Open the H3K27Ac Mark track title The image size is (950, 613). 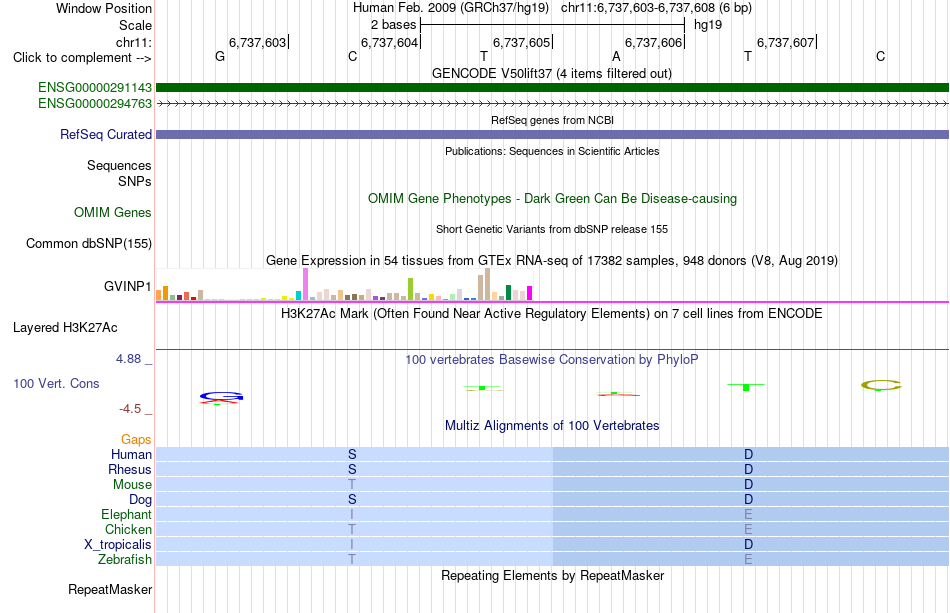552,314
